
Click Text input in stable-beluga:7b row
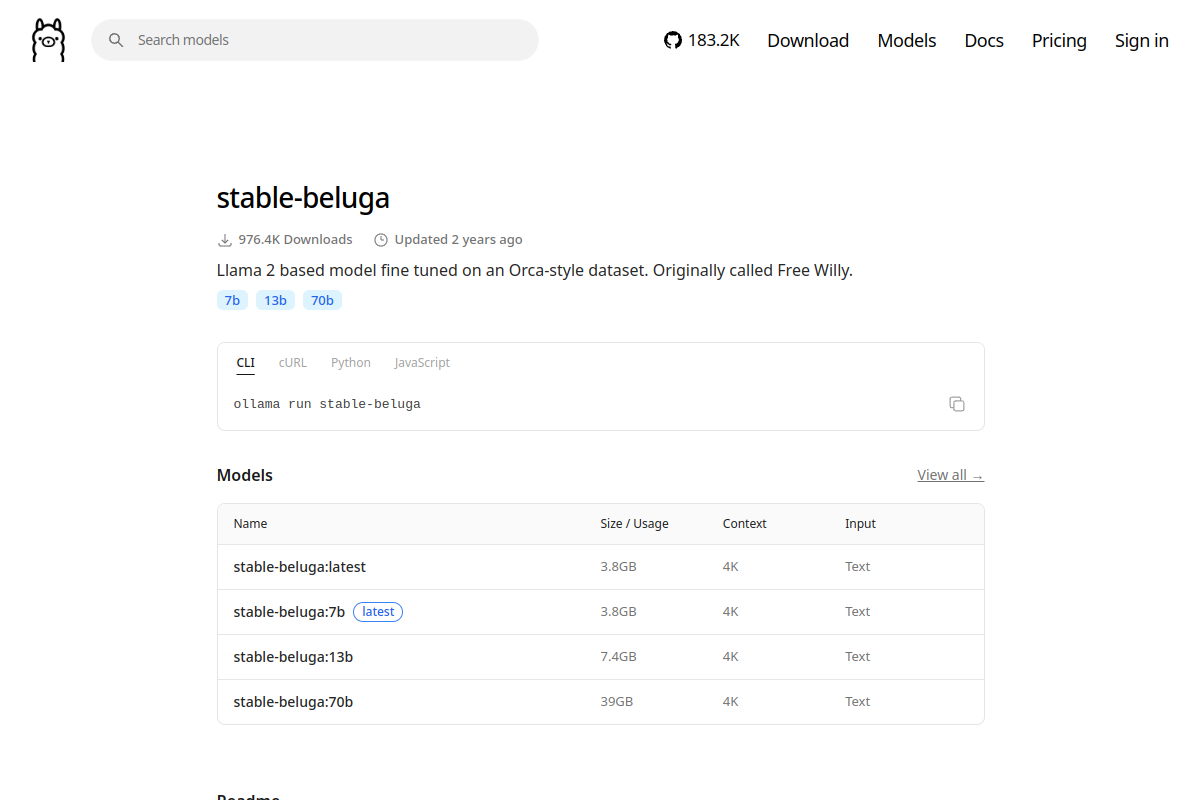pos(858,612)
